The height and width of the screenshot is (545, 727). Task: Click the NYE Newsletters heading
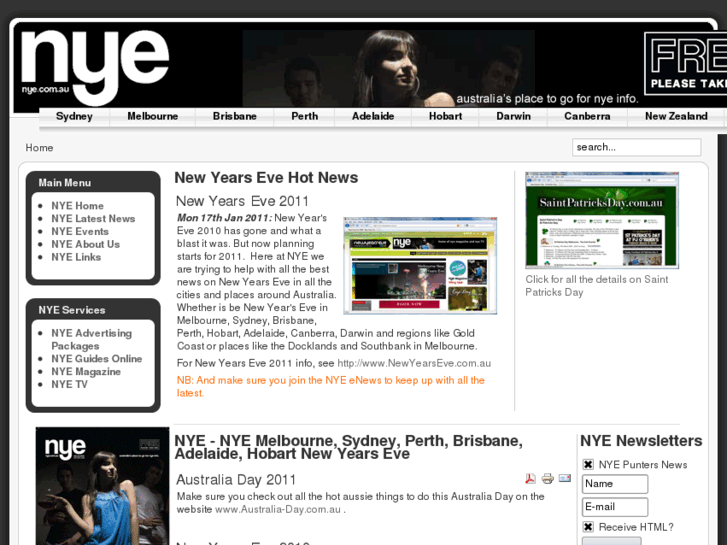tap(641, 441)
